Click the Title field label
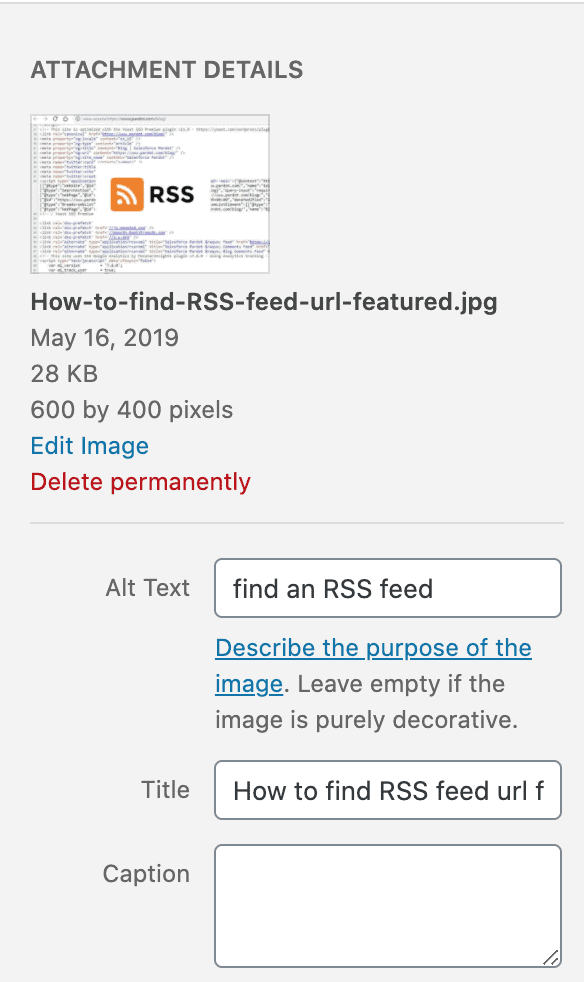Viewport: 584px width, 982px height. [165, 790]
